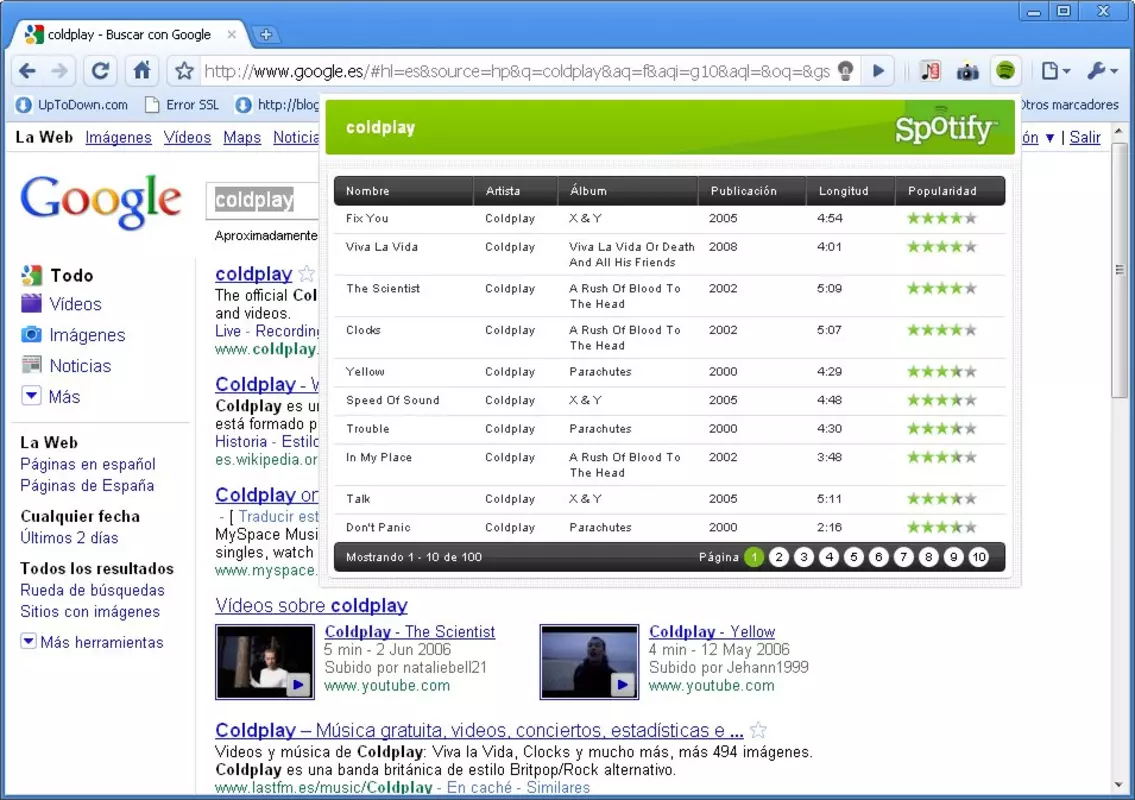Go forward with the browser forward arrow
Image resolution: width=1135 pixels, height=800 pixels.
tap(60, 71)
